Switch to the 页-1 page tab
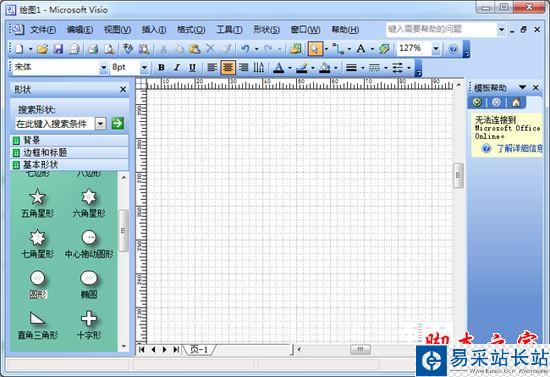550x377 pixels. [199, 349]
